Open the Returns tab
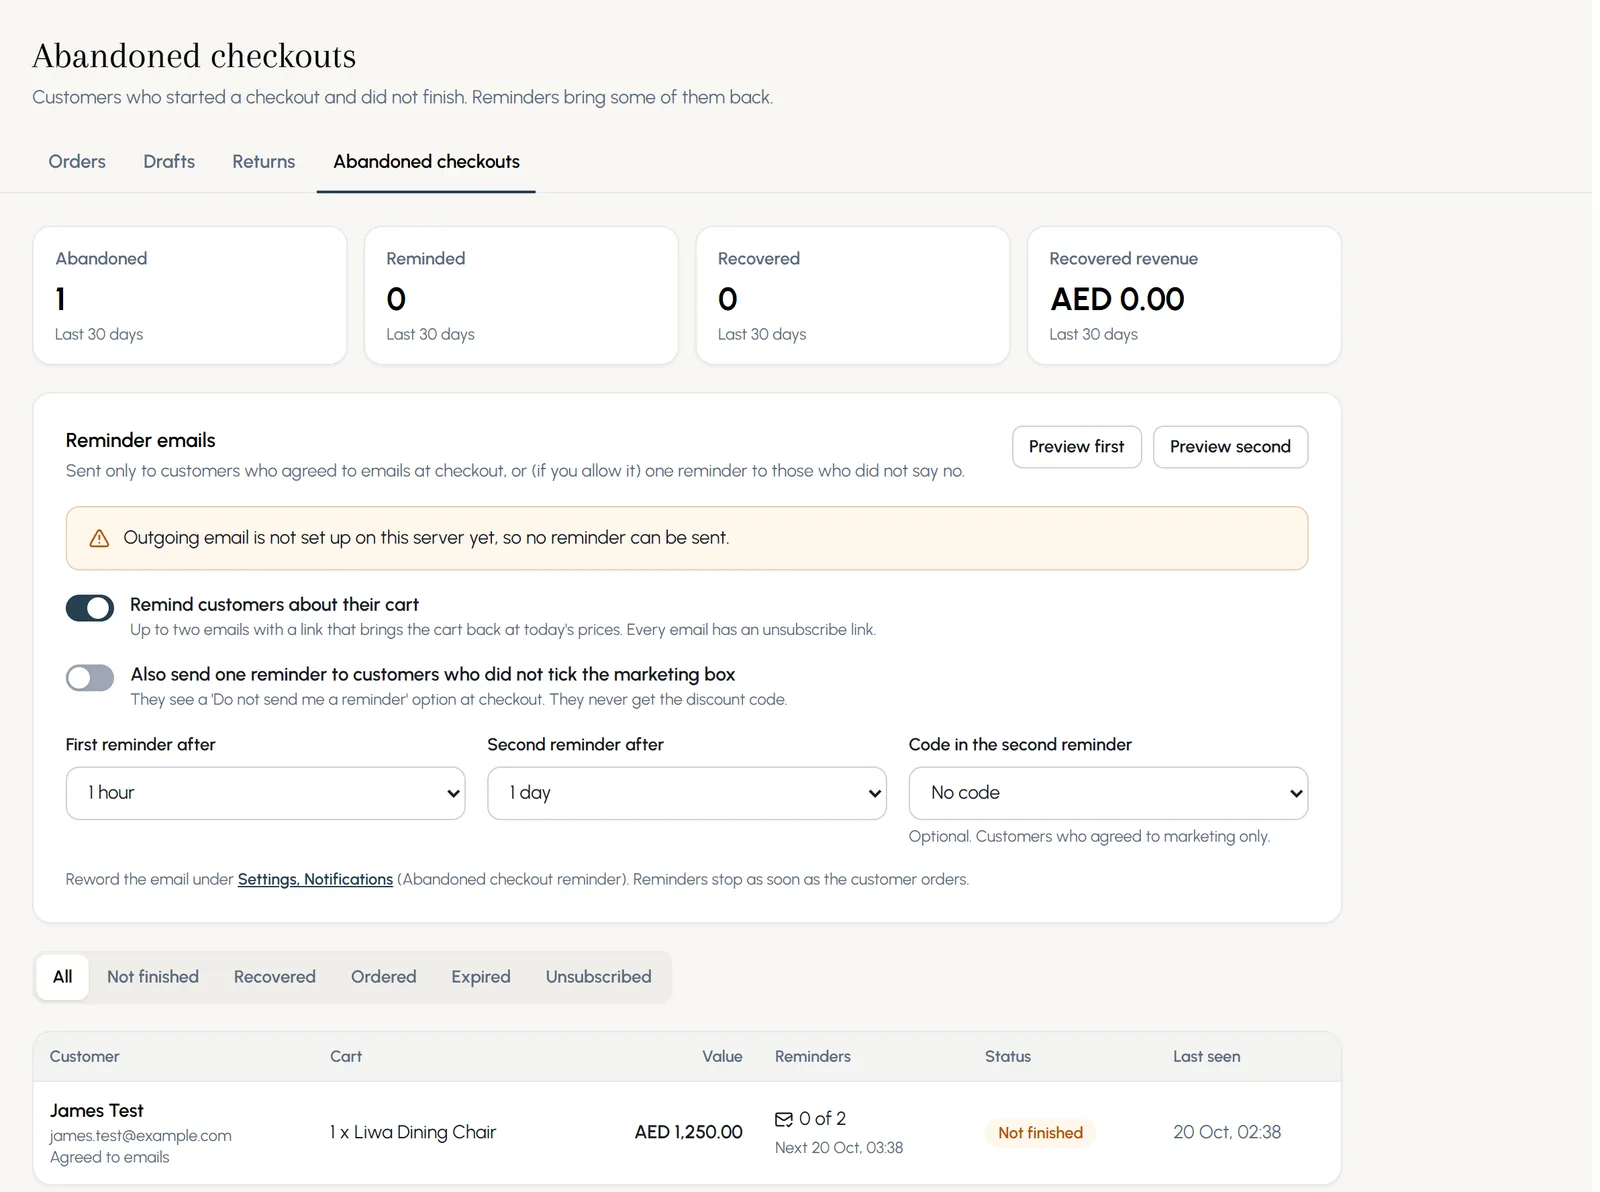This screenshot has width=1600, height=1192. tap(264, 162)
